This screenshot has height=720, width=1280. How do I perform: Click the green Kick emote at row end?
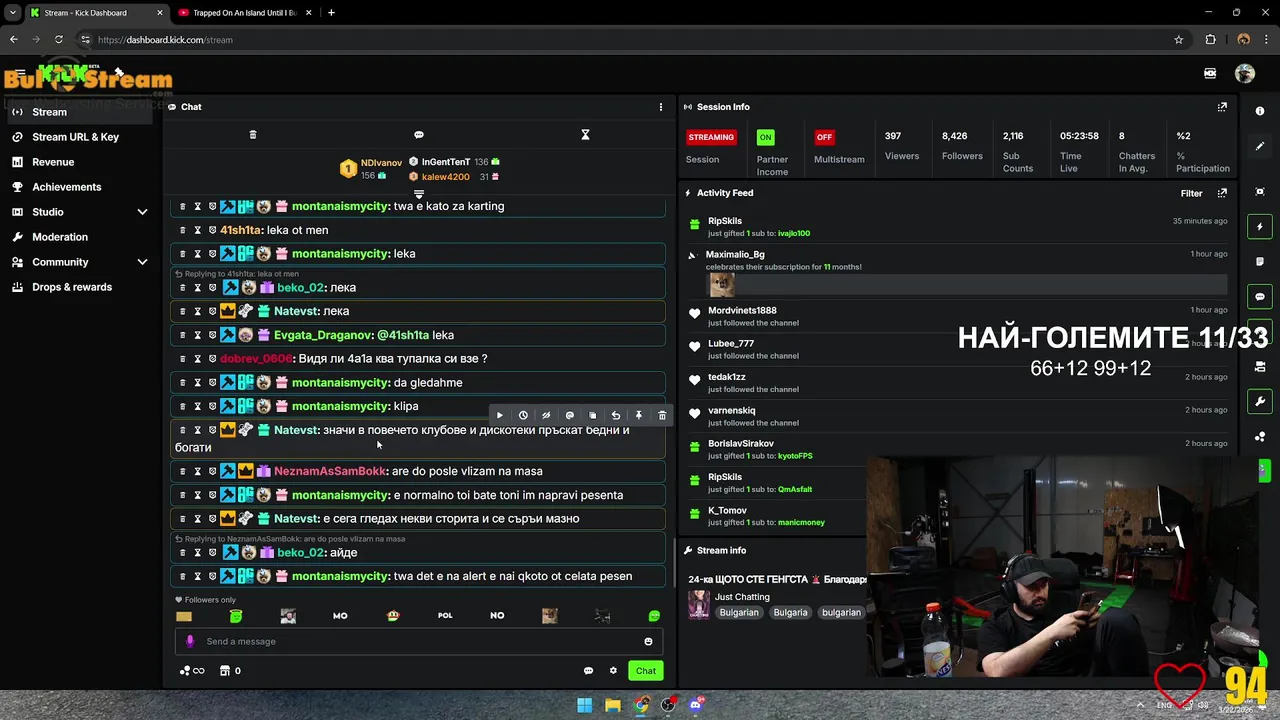654,616
